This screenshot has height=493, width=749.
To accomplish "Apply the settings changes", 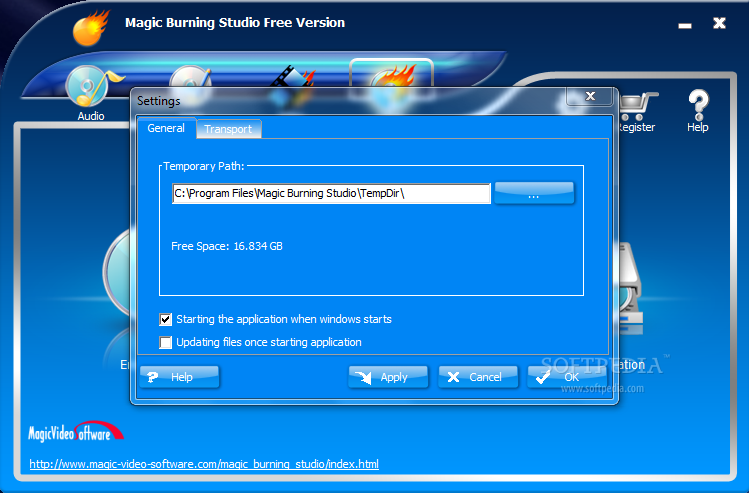I will 388,377.
